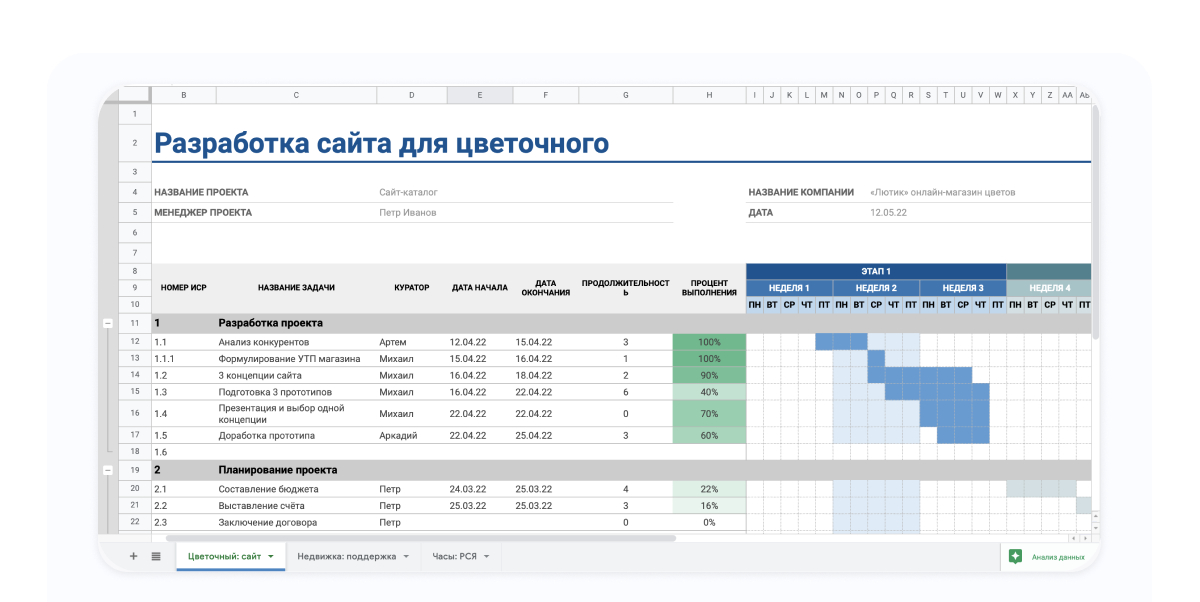Viewport: 1200px width, 602px height.
Task: Select the curator cell Аркадий
Action: pyautogui.click(x=411, y=436)
